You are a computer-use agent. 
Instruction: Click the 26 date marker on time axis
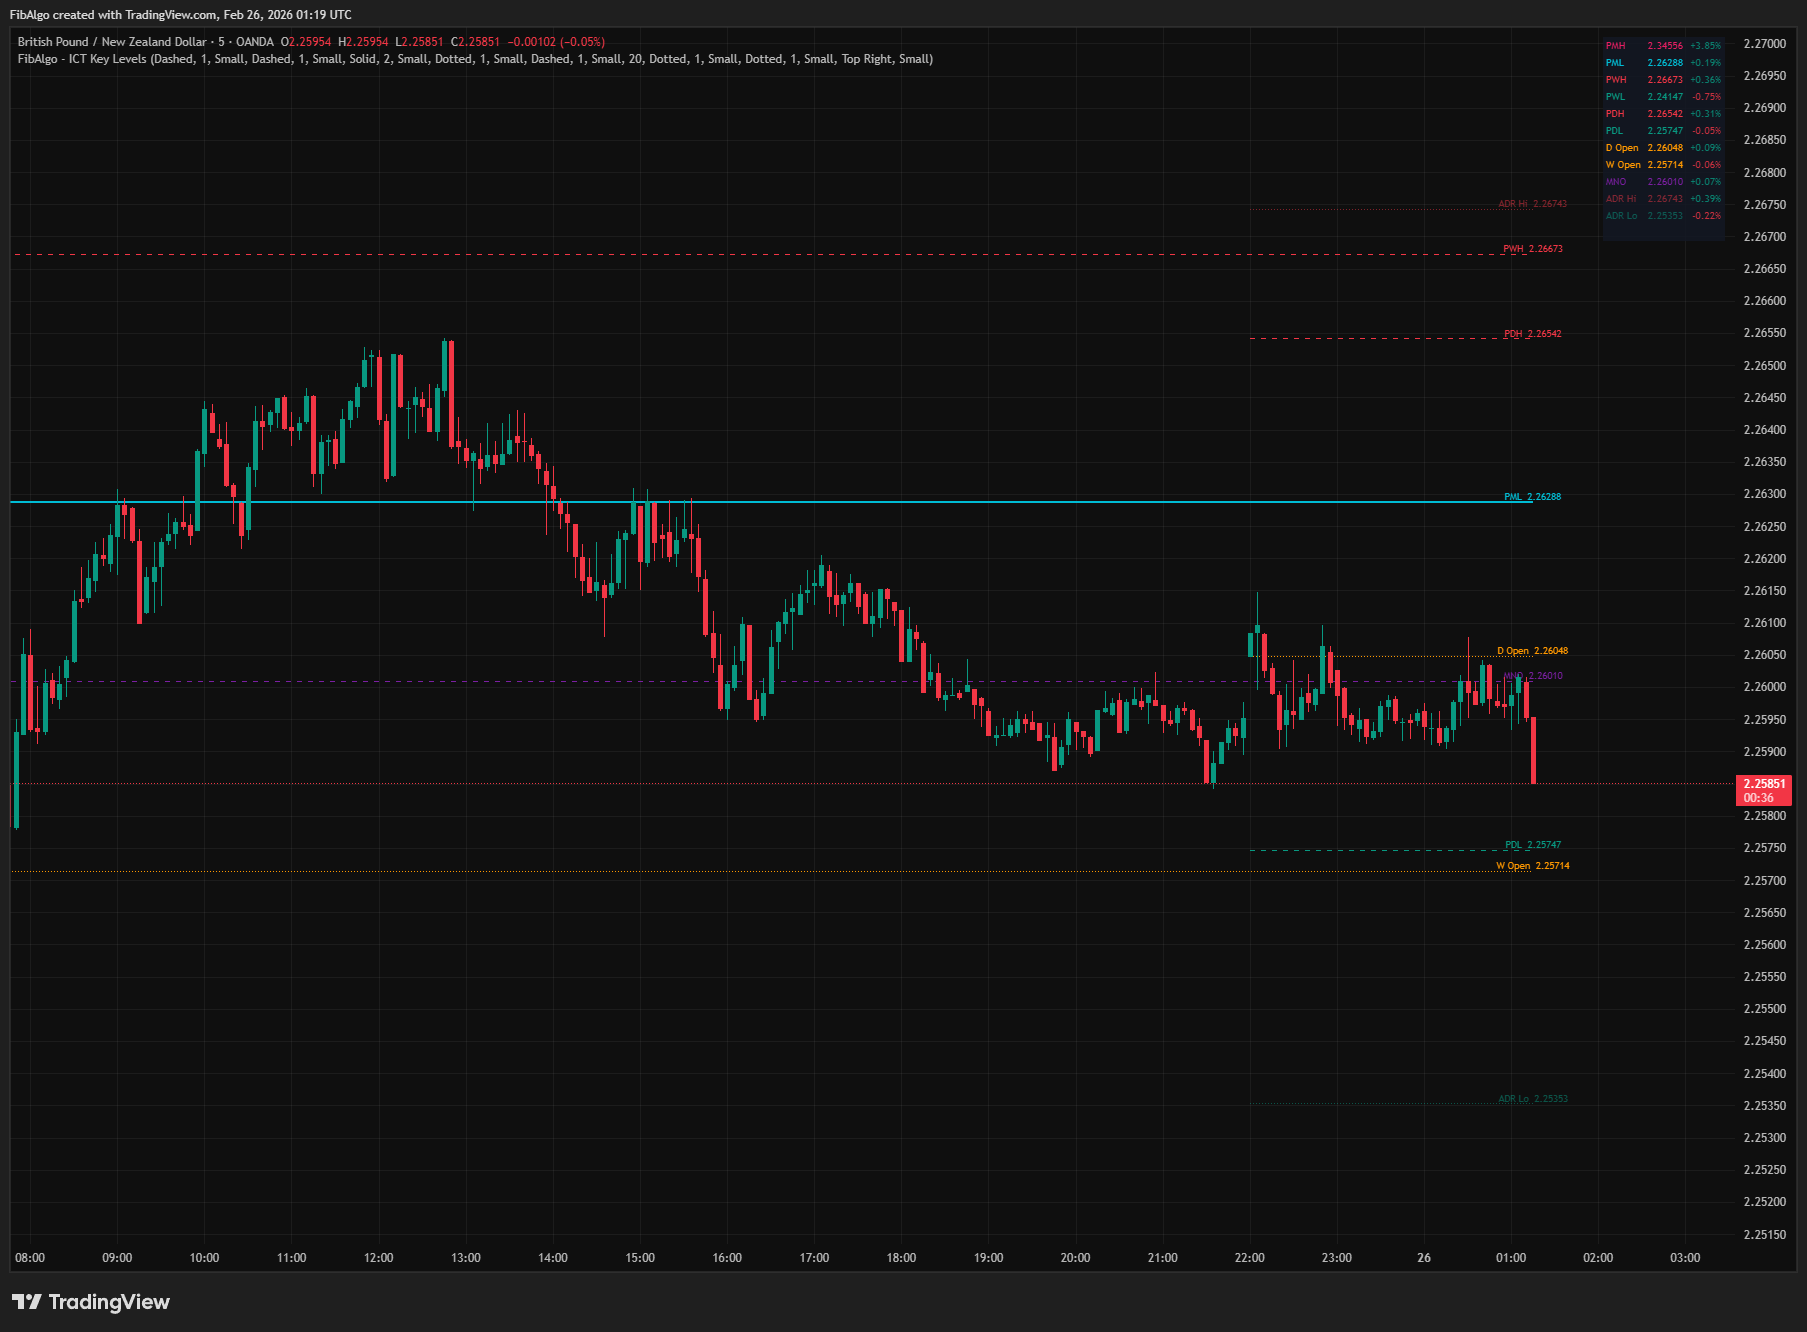pos(1424,1259)
